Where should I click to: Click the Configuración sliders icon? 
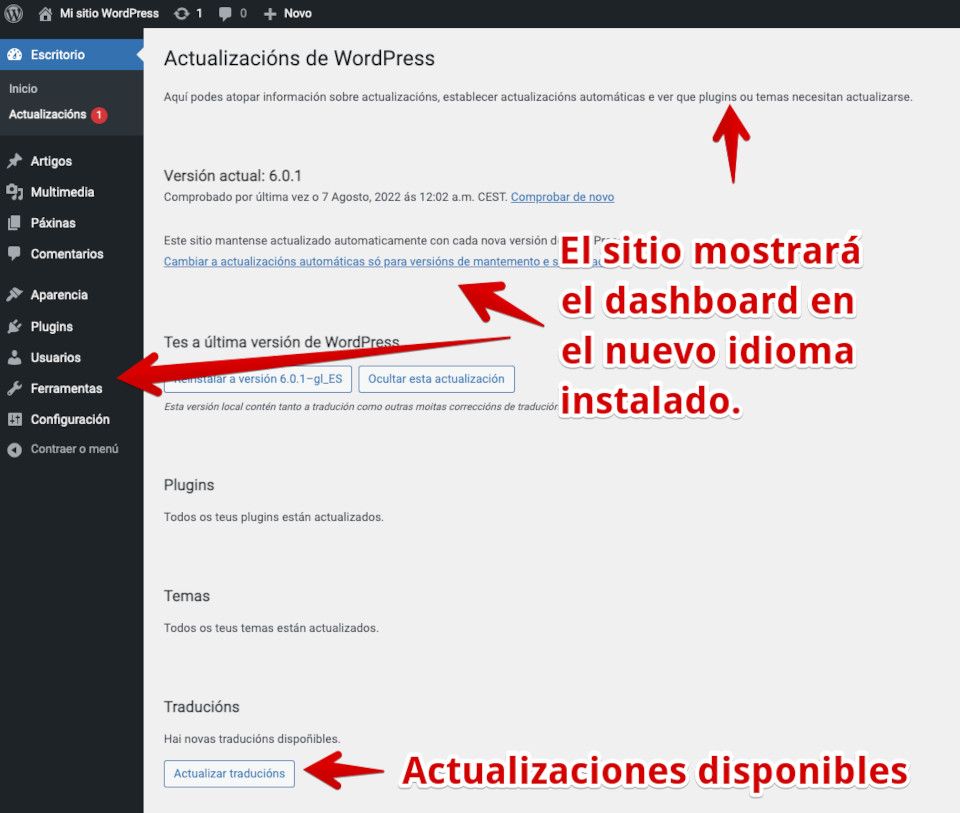coord(15,419)
